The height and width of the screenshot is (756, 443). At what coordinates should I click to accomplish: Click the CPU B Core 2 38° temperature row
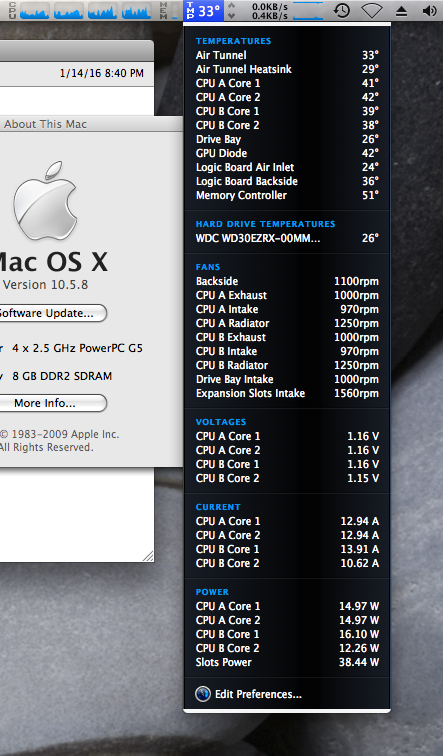287,125
